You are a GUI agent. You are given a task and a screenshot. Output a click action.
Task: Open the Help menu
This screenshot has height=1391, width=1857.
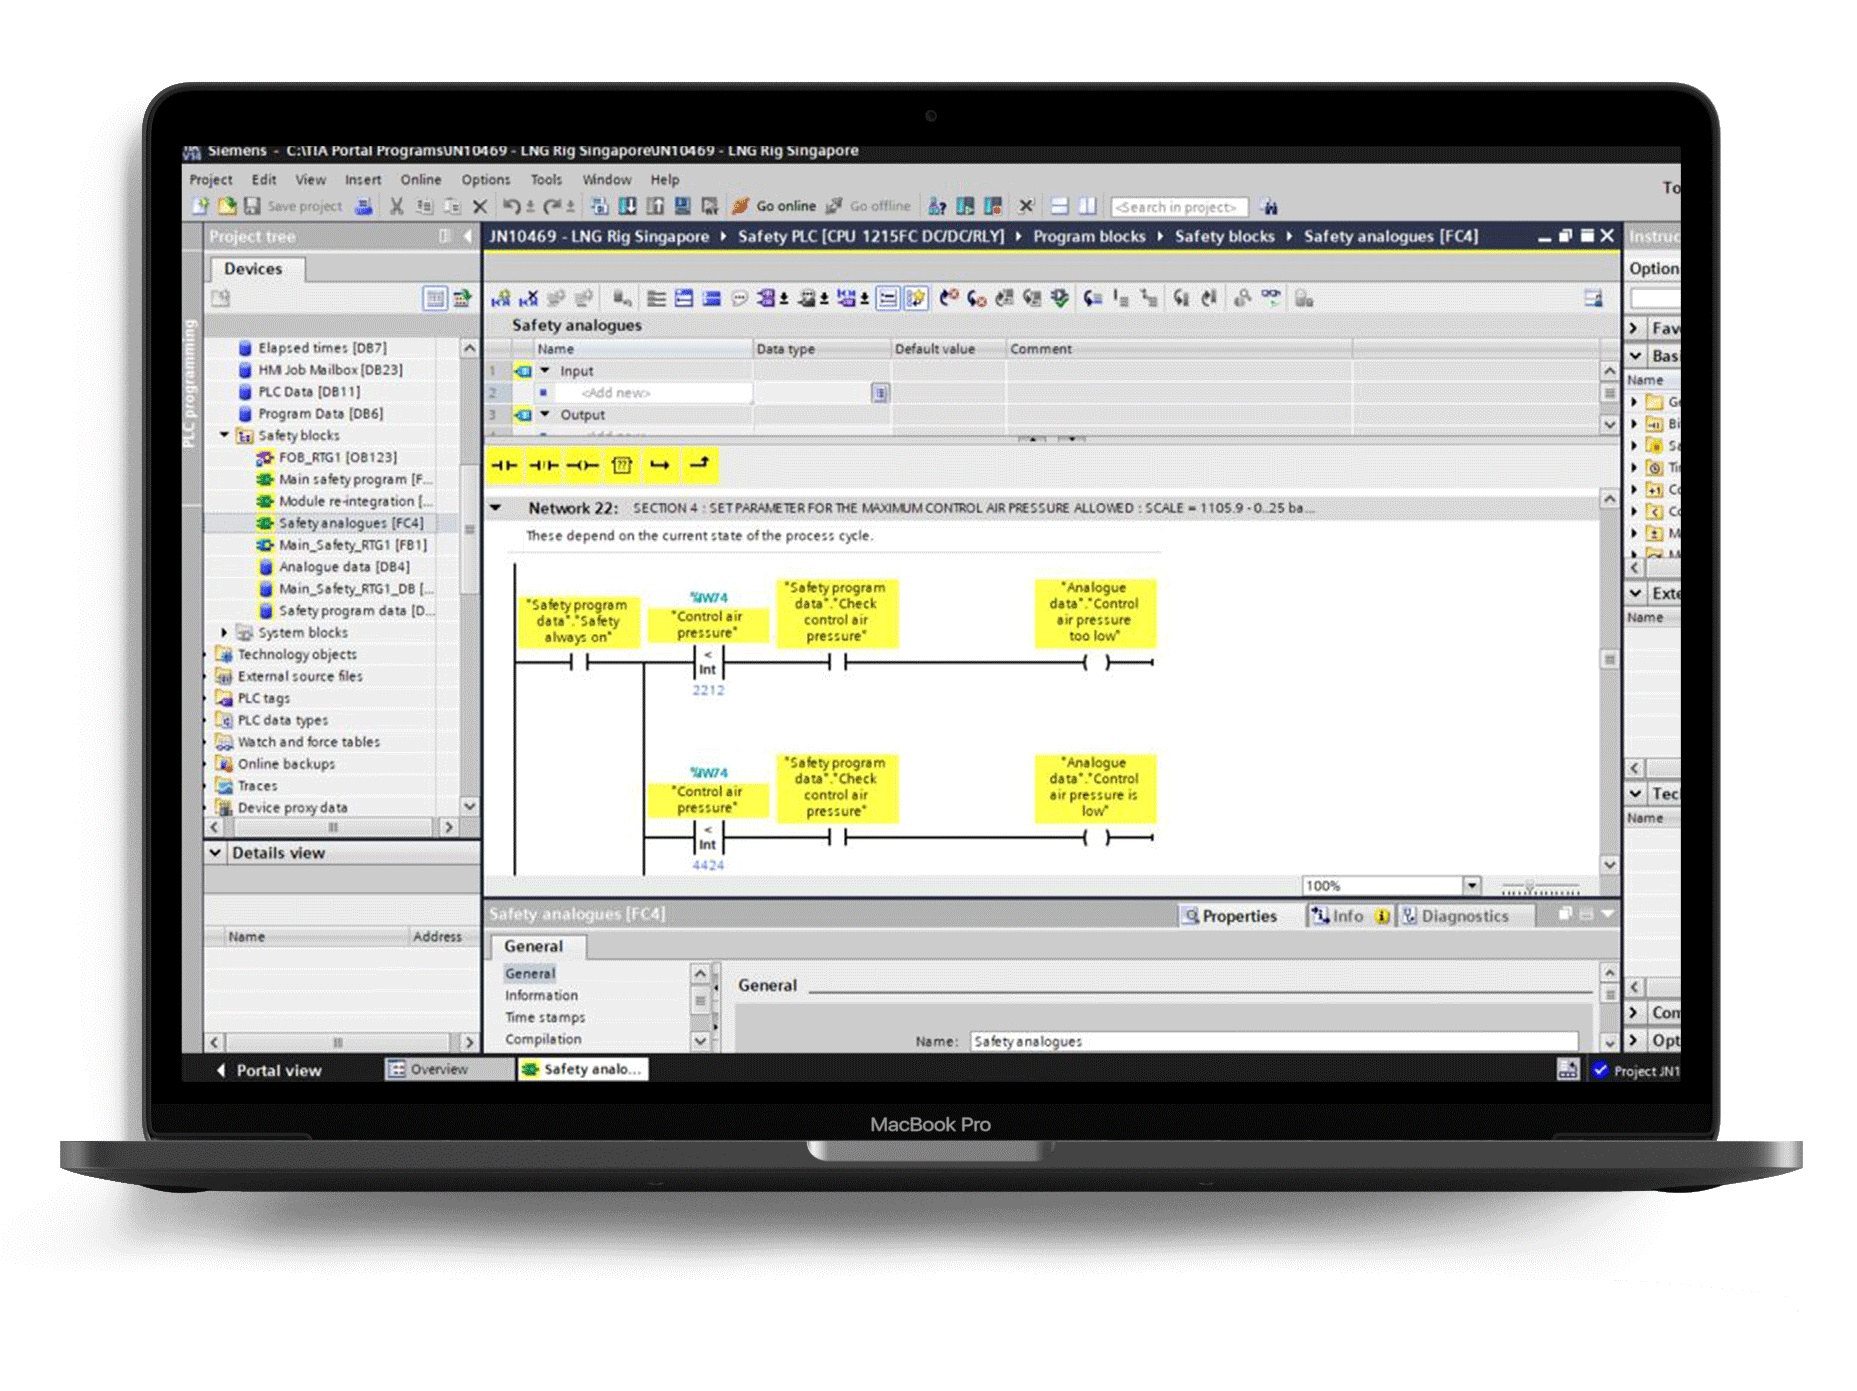click(x=665, y=180)
